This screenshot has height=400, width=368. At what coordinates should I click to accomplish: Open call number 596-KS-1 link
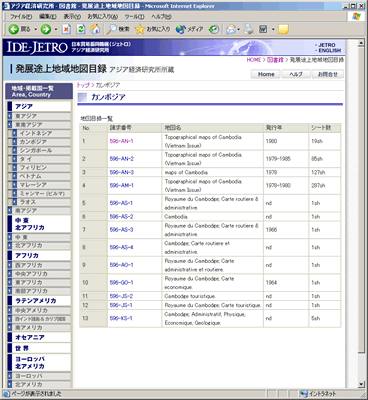coord(121,318)
